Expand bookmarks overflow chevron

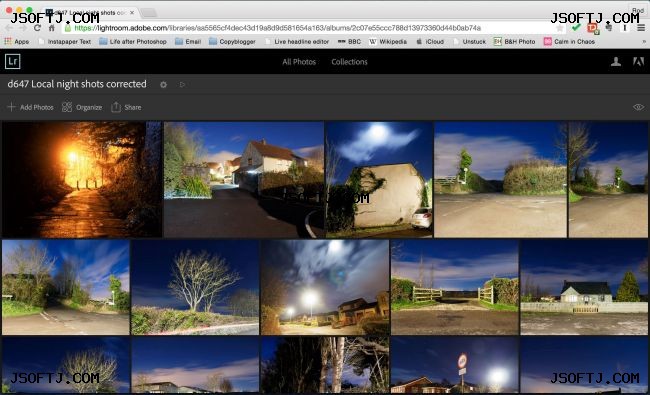(644, 41)
